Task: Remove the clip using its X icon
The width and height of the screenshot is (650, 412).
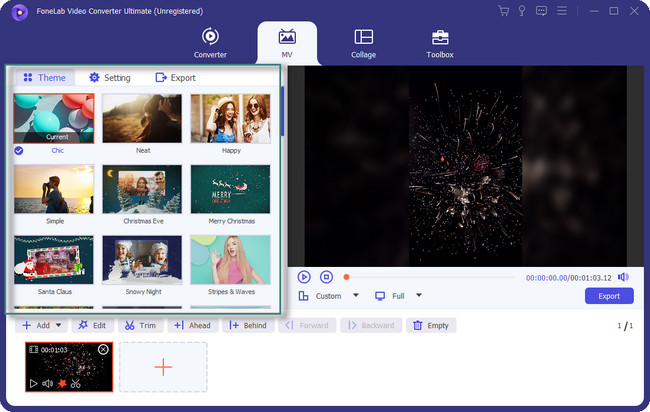Action: click(x=103, y=349)
